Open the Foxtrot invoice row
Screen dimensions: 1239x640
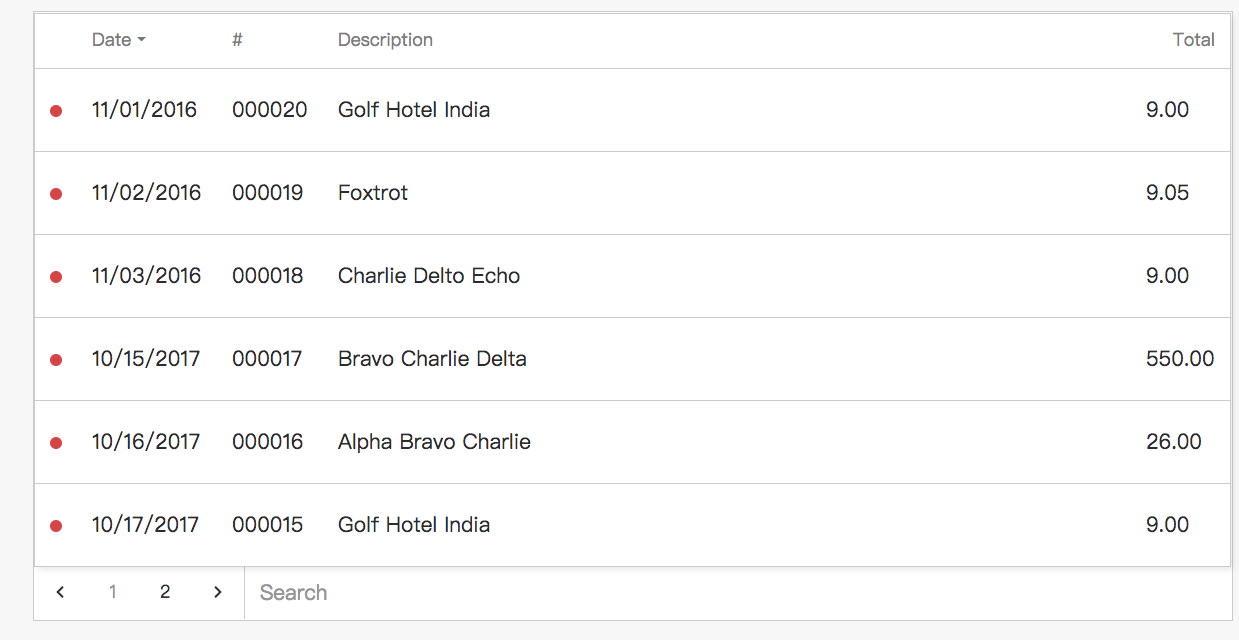pyautogui.click(x=632, y=193)
